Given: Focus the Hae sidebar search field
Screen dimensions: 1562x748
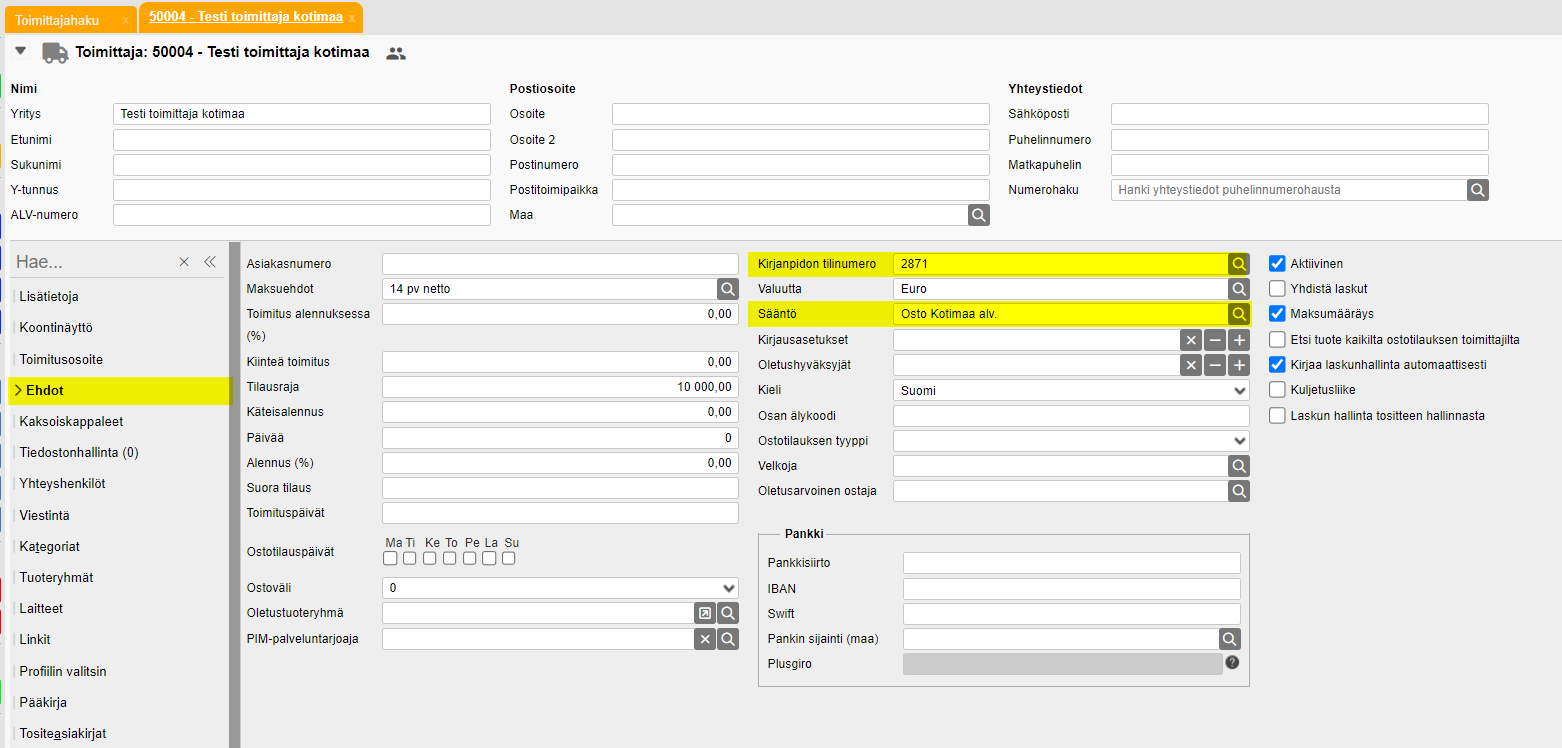Looking at the screenshot, I should [x=92, y=262].
